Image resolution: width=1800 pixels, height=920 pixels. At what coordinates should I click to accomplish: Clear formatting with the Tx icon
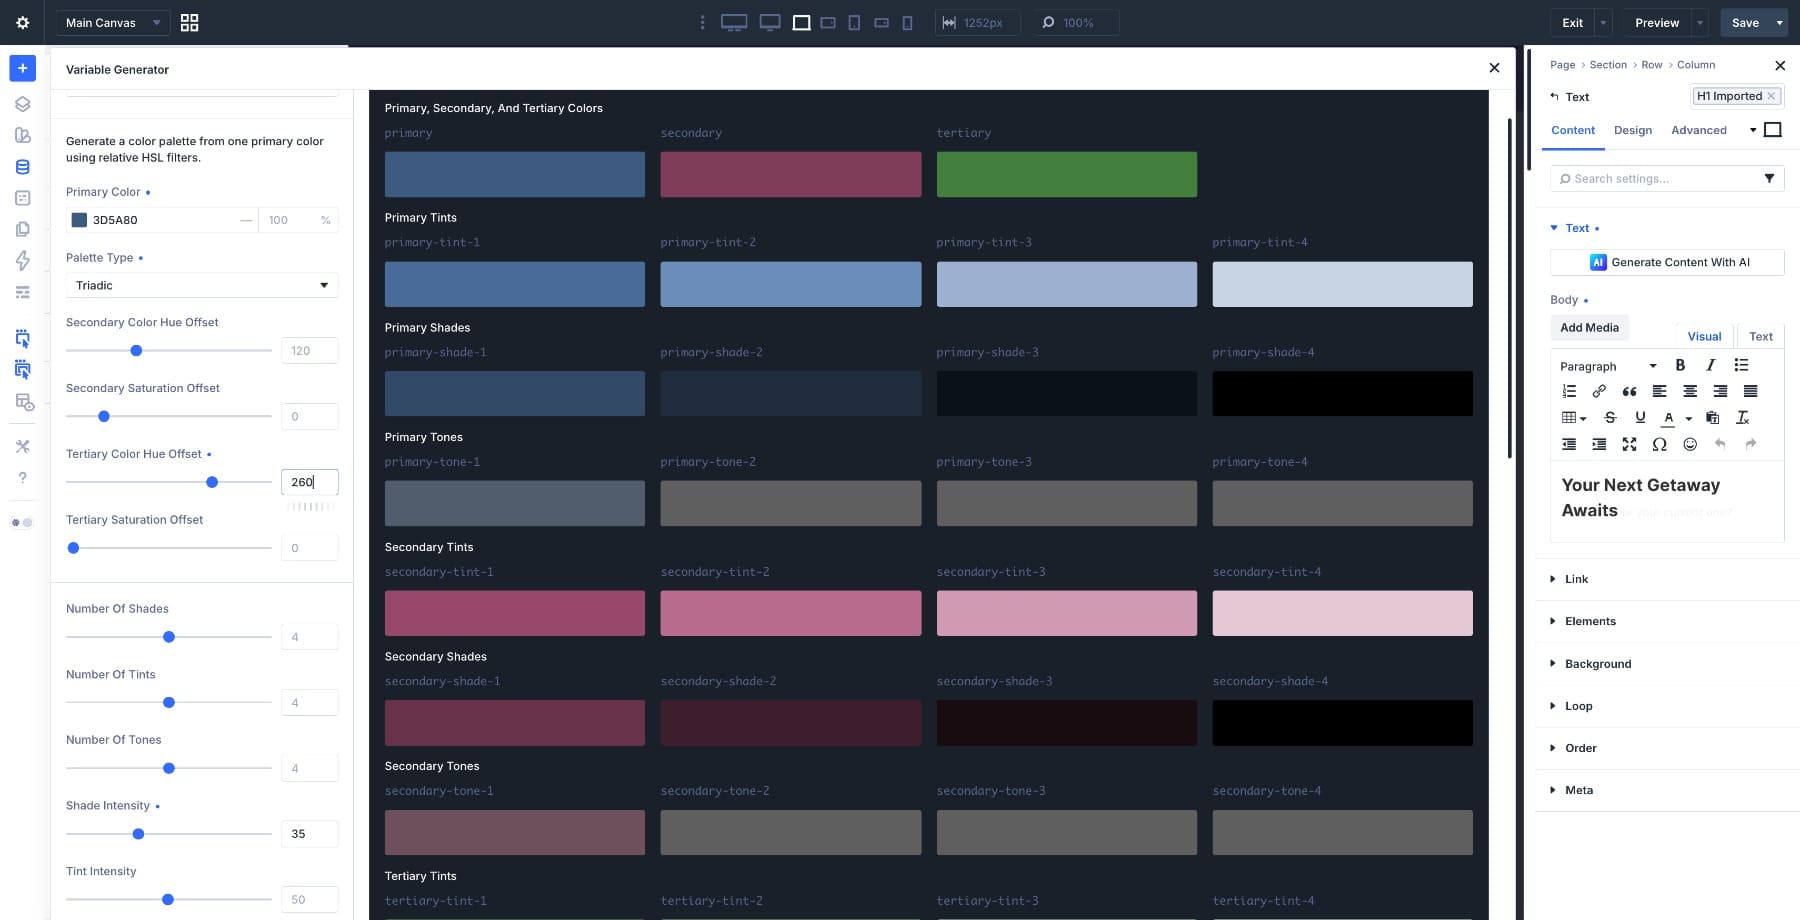click(1742, 417)
